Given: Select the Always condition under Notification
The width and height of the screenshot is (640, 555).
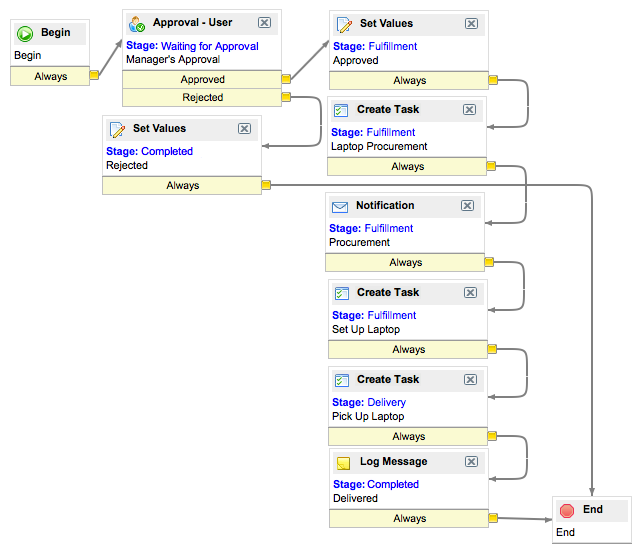Looking at the screenshot, I should coord(405,262).
